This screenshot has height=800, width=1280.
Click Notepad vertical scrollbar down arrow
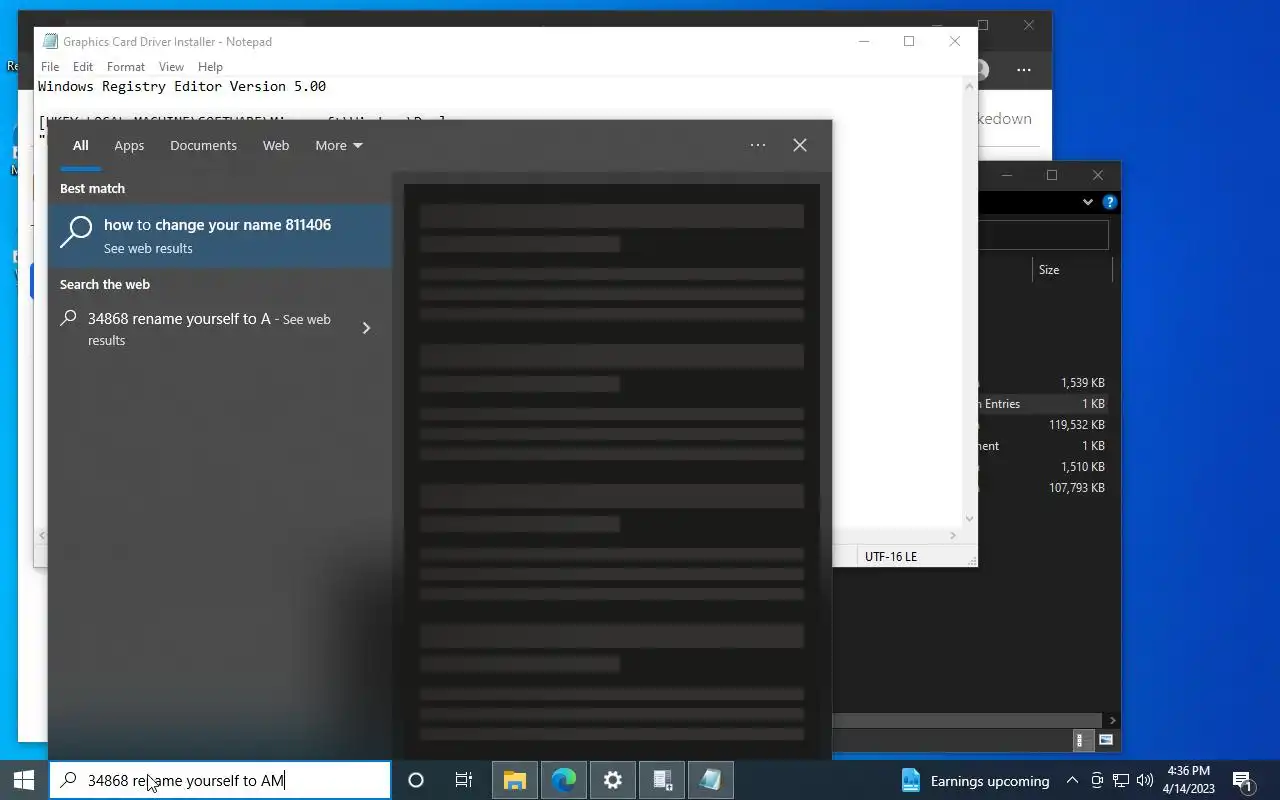click(x=969, y=519)
